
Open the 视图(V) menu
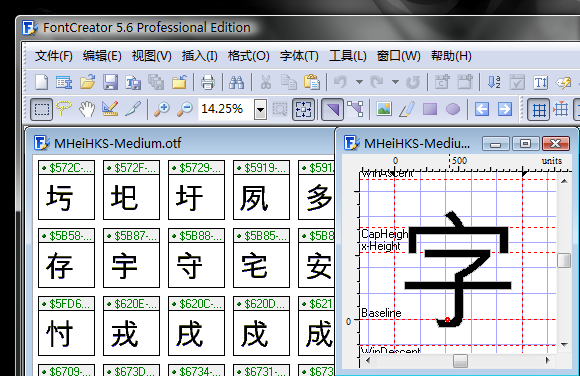click(152, 56)
